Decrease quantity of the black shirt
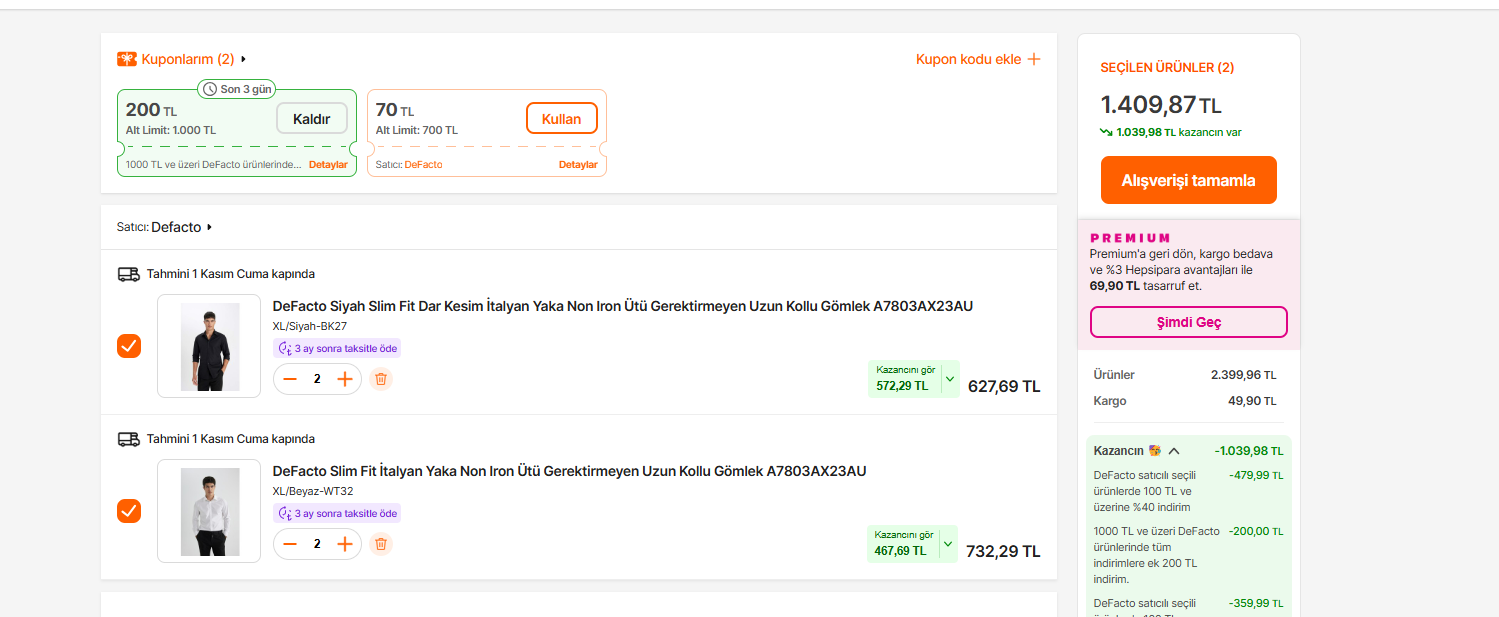 [x=290, y=379]
